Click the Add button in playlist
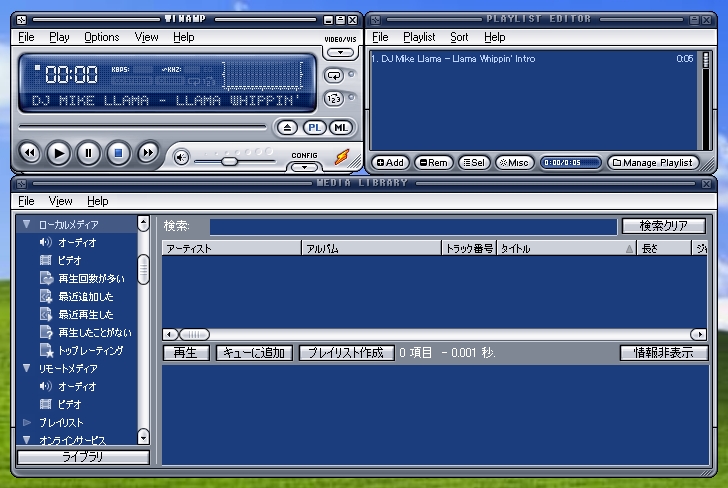 tap(390, 163)
